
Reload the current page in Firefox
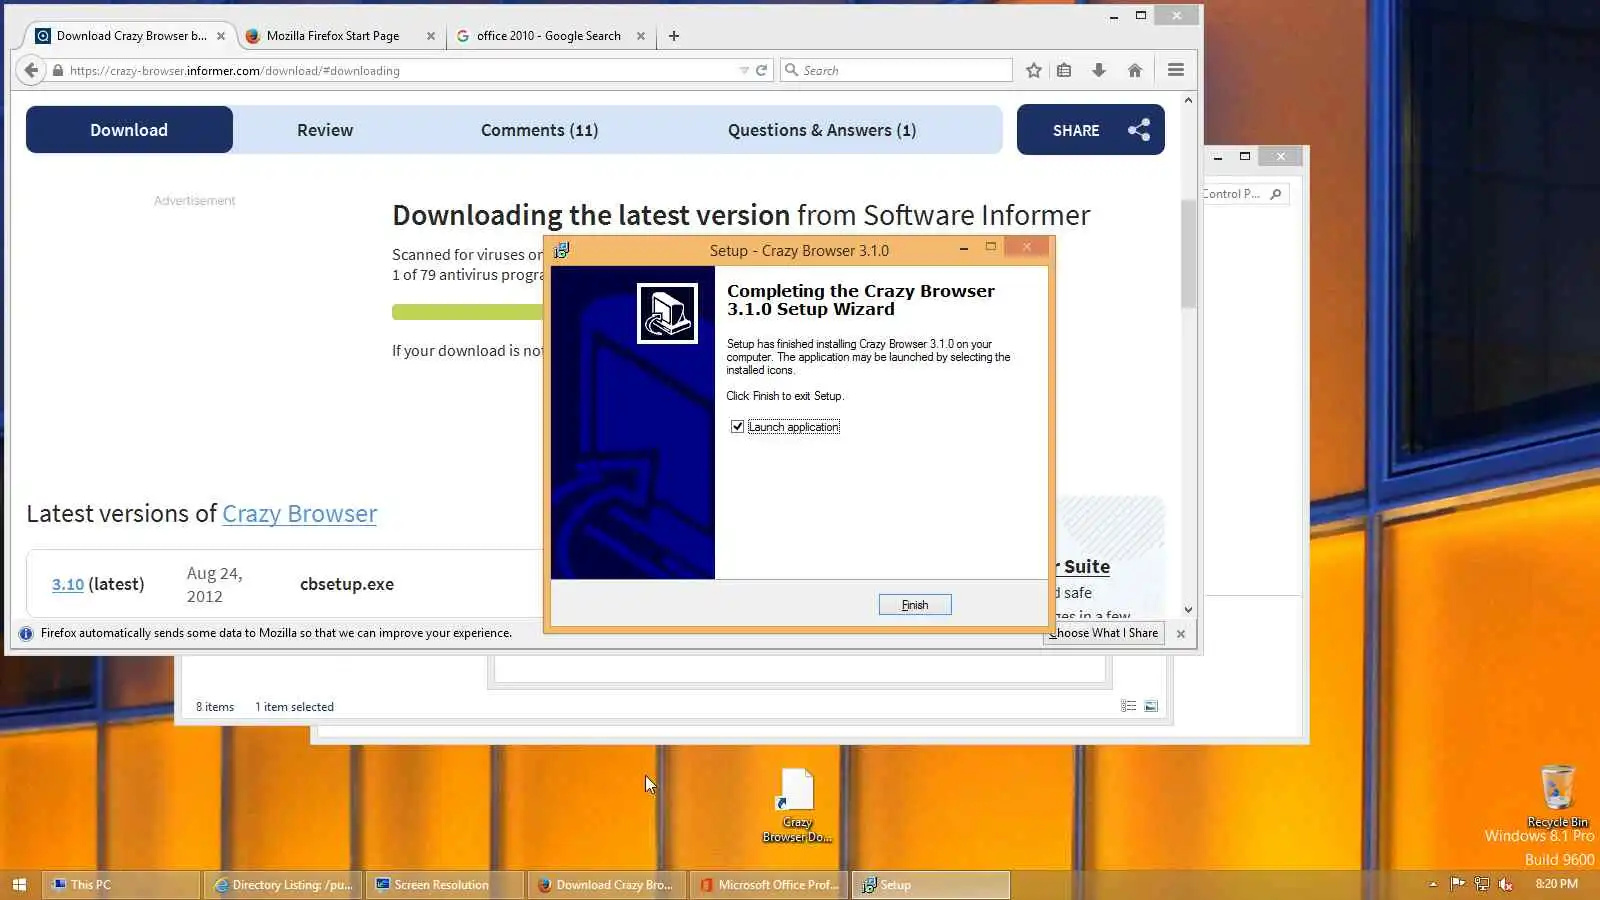coord(761,70)
